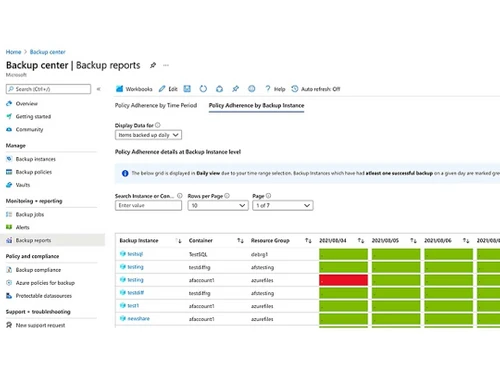Open New support request
The width and height of the screenshot is (500, 375).
40,325
